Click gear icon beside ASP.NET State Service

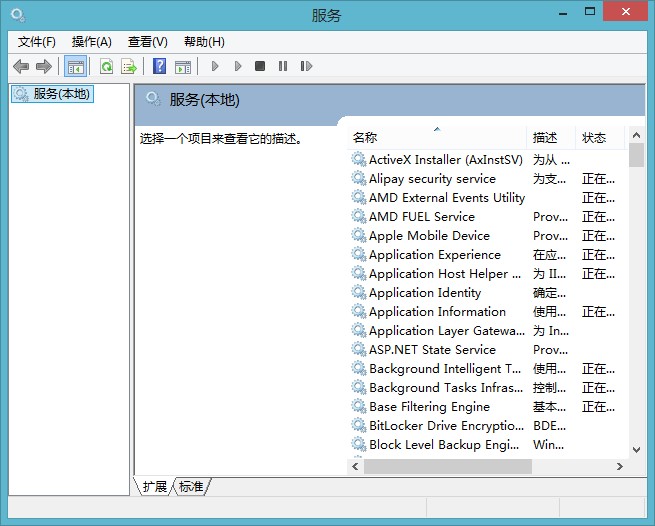[x=358, y=349]
